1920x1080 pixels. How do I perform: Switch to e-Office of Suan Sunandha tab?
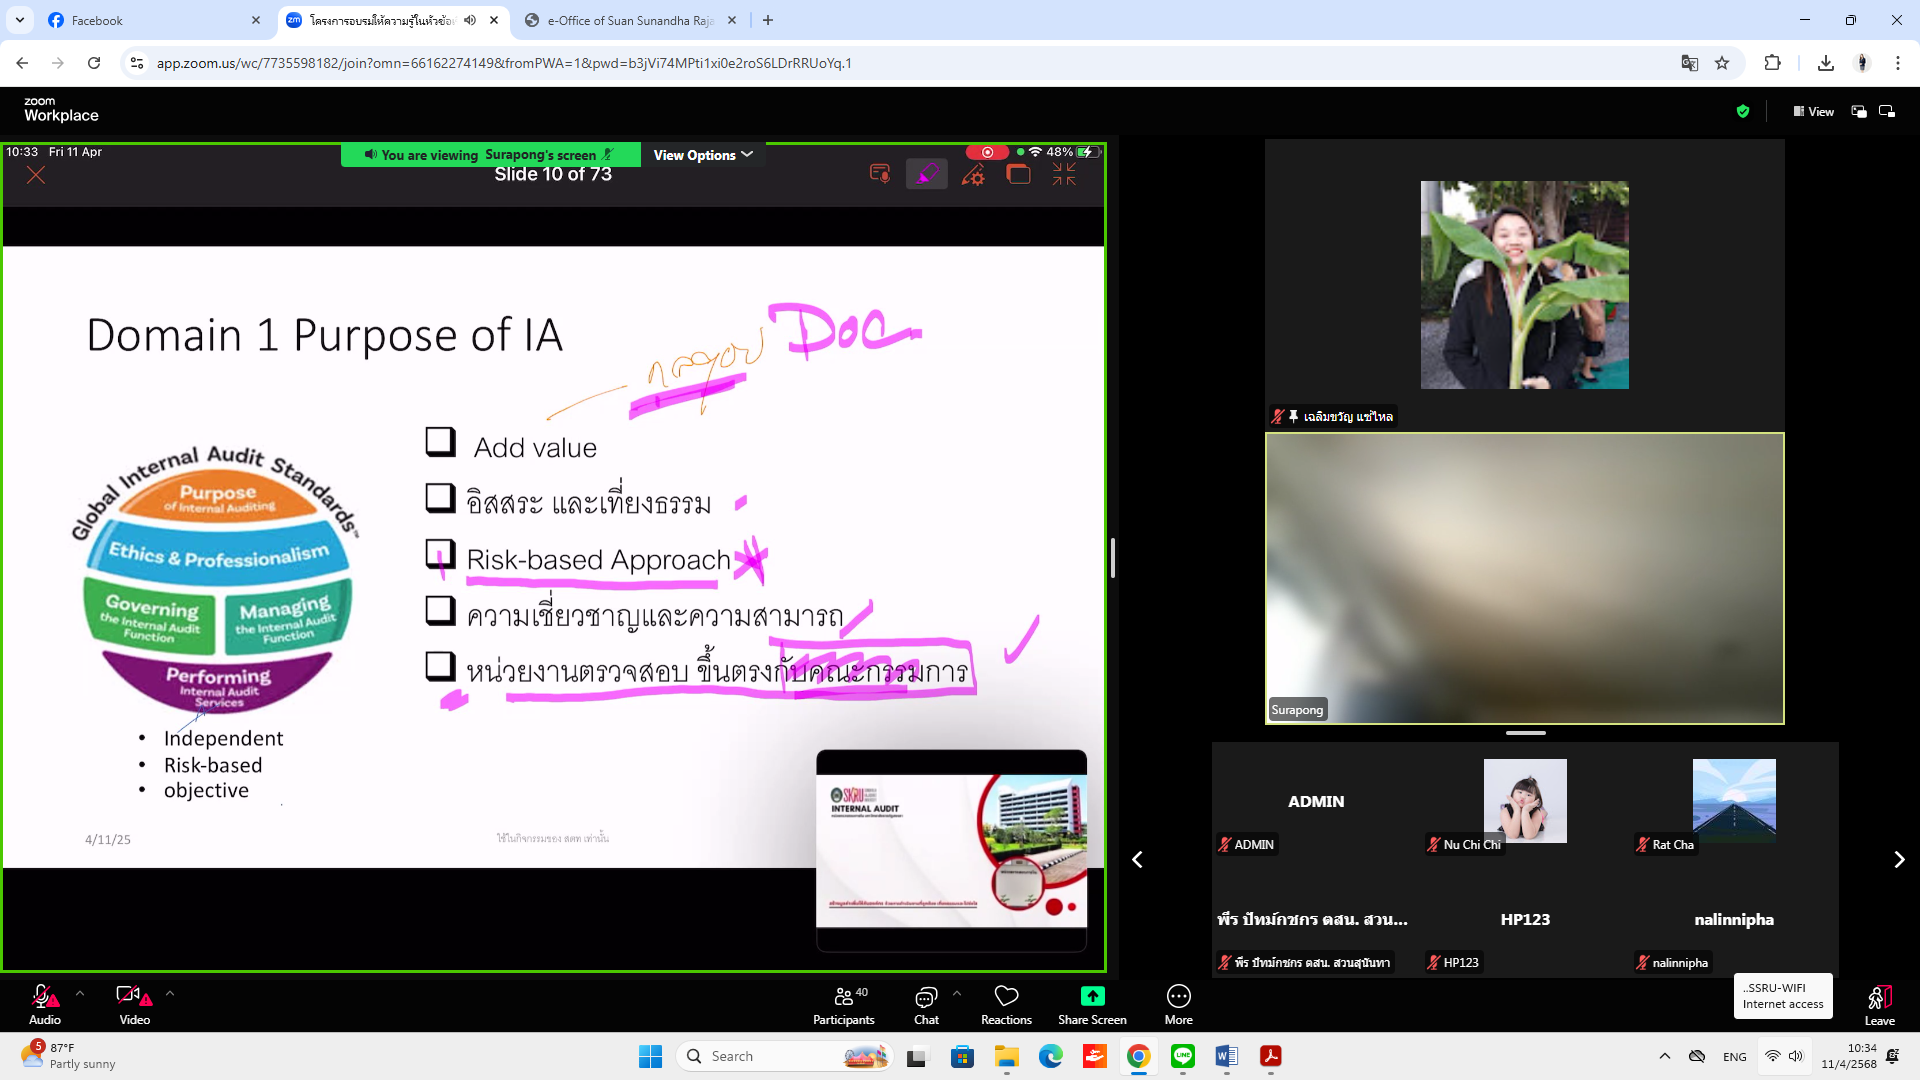(625, 20)
